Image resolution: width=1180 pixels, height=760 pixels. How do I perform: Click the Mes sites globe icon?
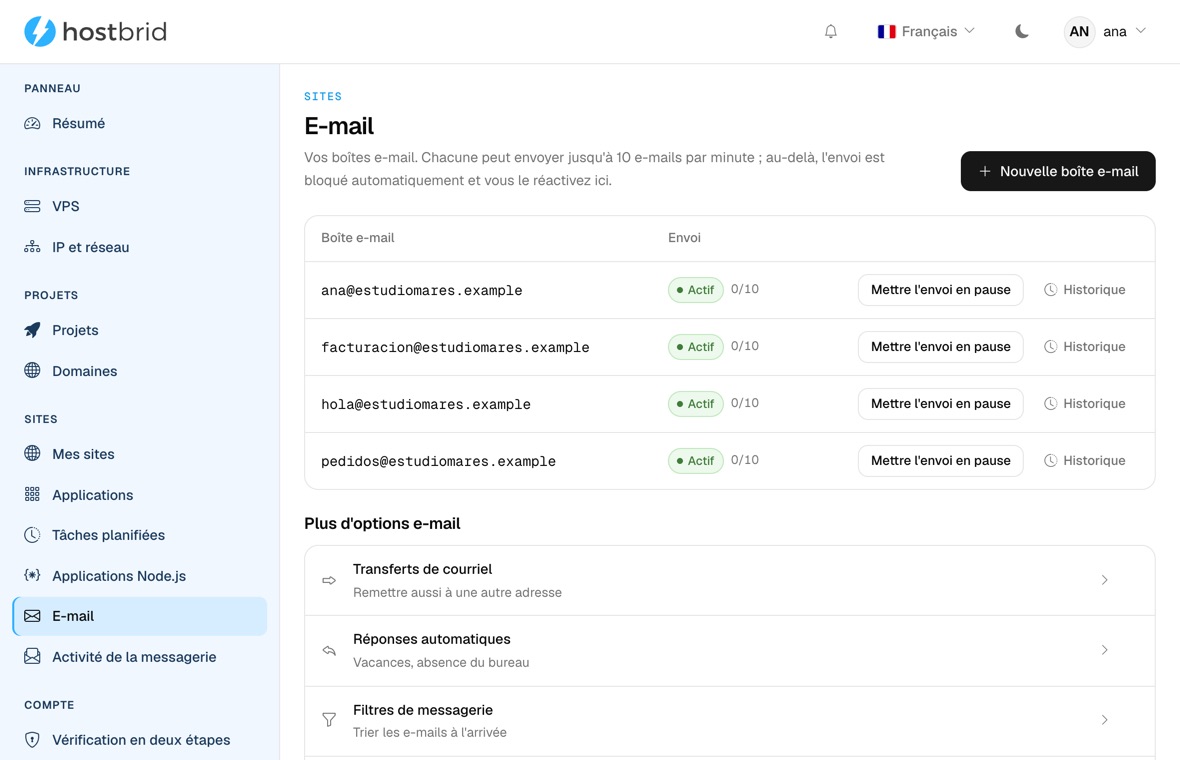click(32, 453)
